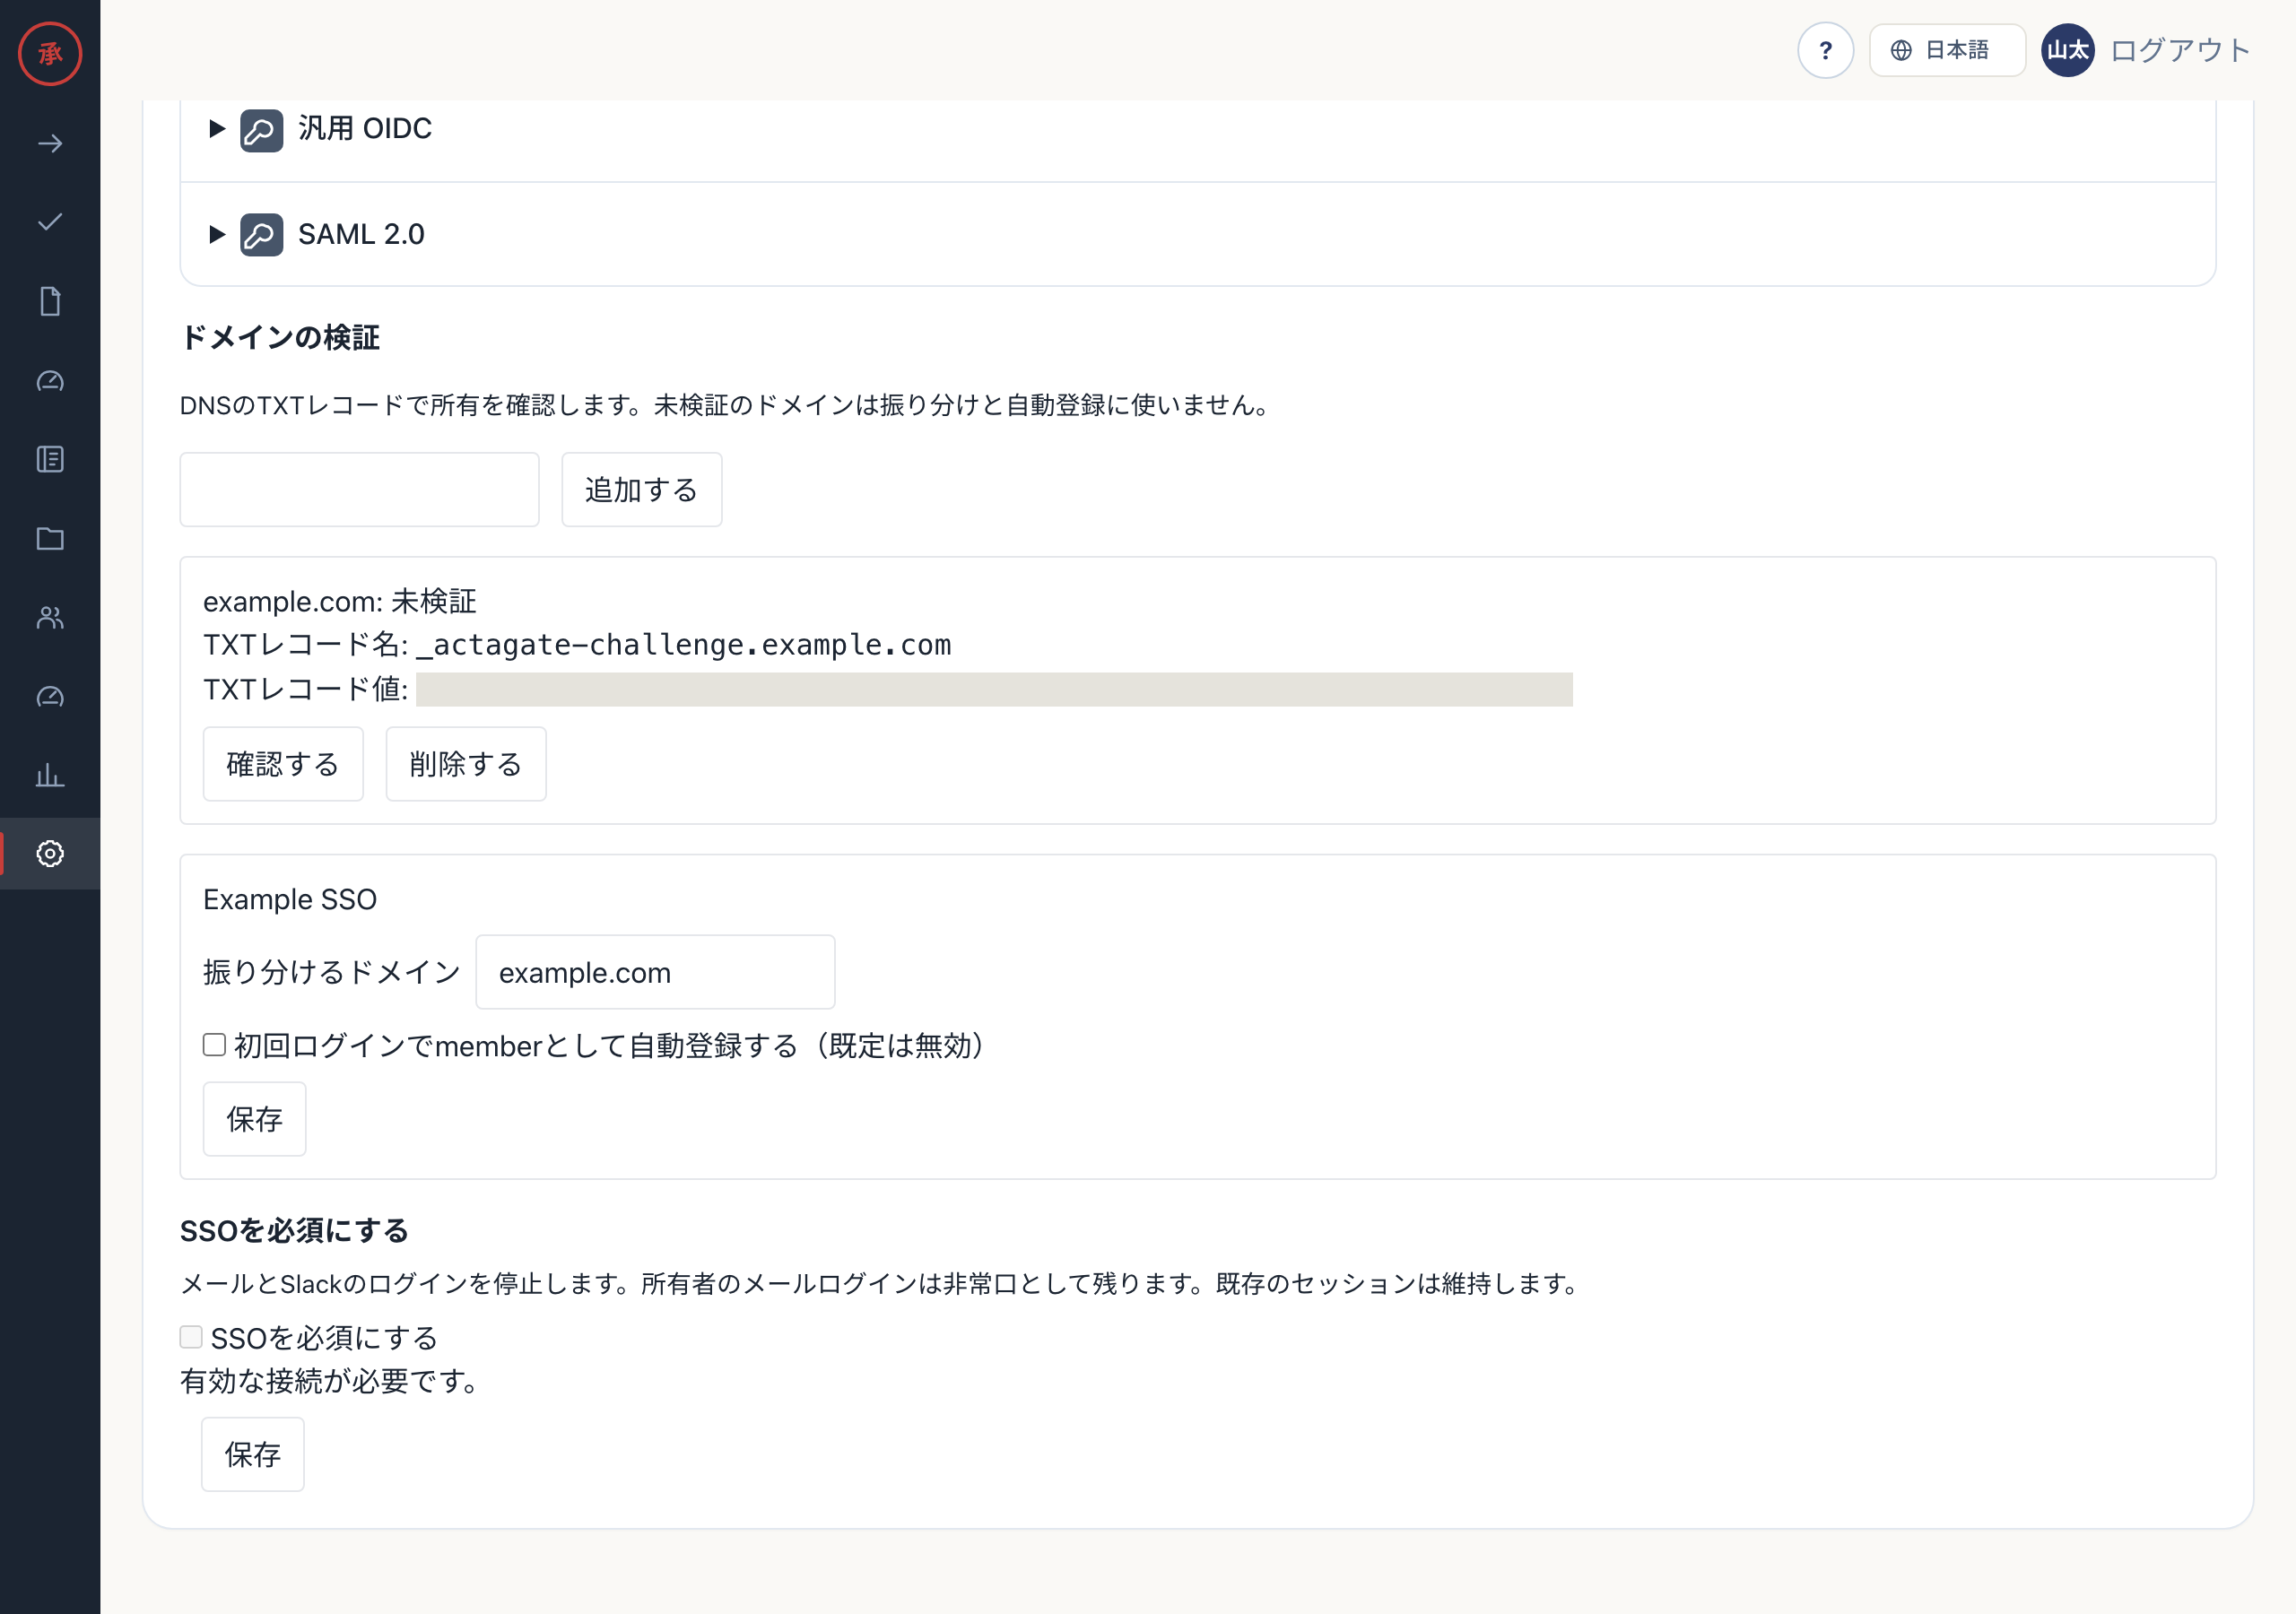Viewport: 2296px width, 1614px height.
Task: Click the globe icon in language selector
Action: tap(1901, 50)
